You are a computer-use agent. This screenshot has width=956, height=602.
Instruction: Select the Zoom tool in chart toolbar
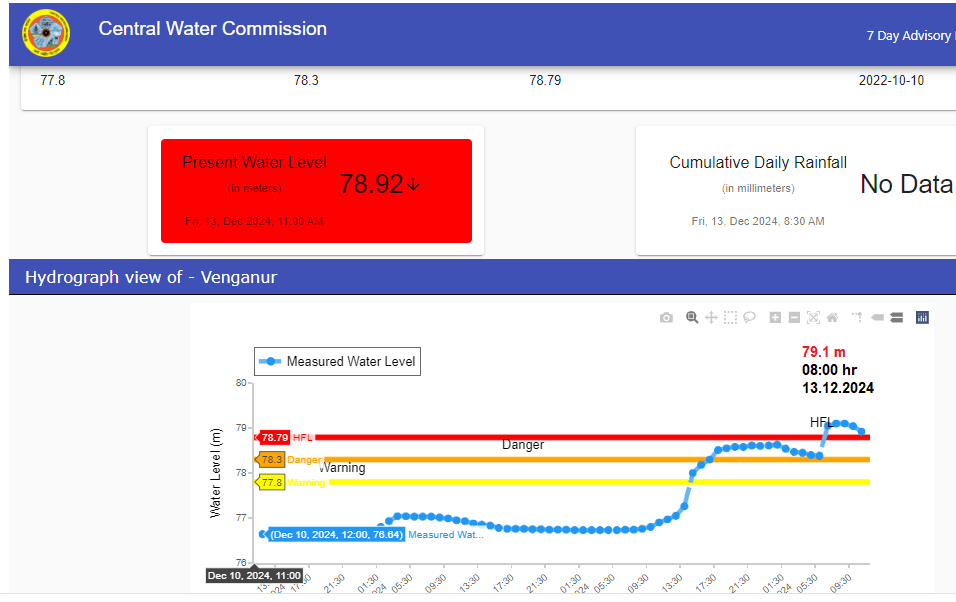tap(692, 318)
